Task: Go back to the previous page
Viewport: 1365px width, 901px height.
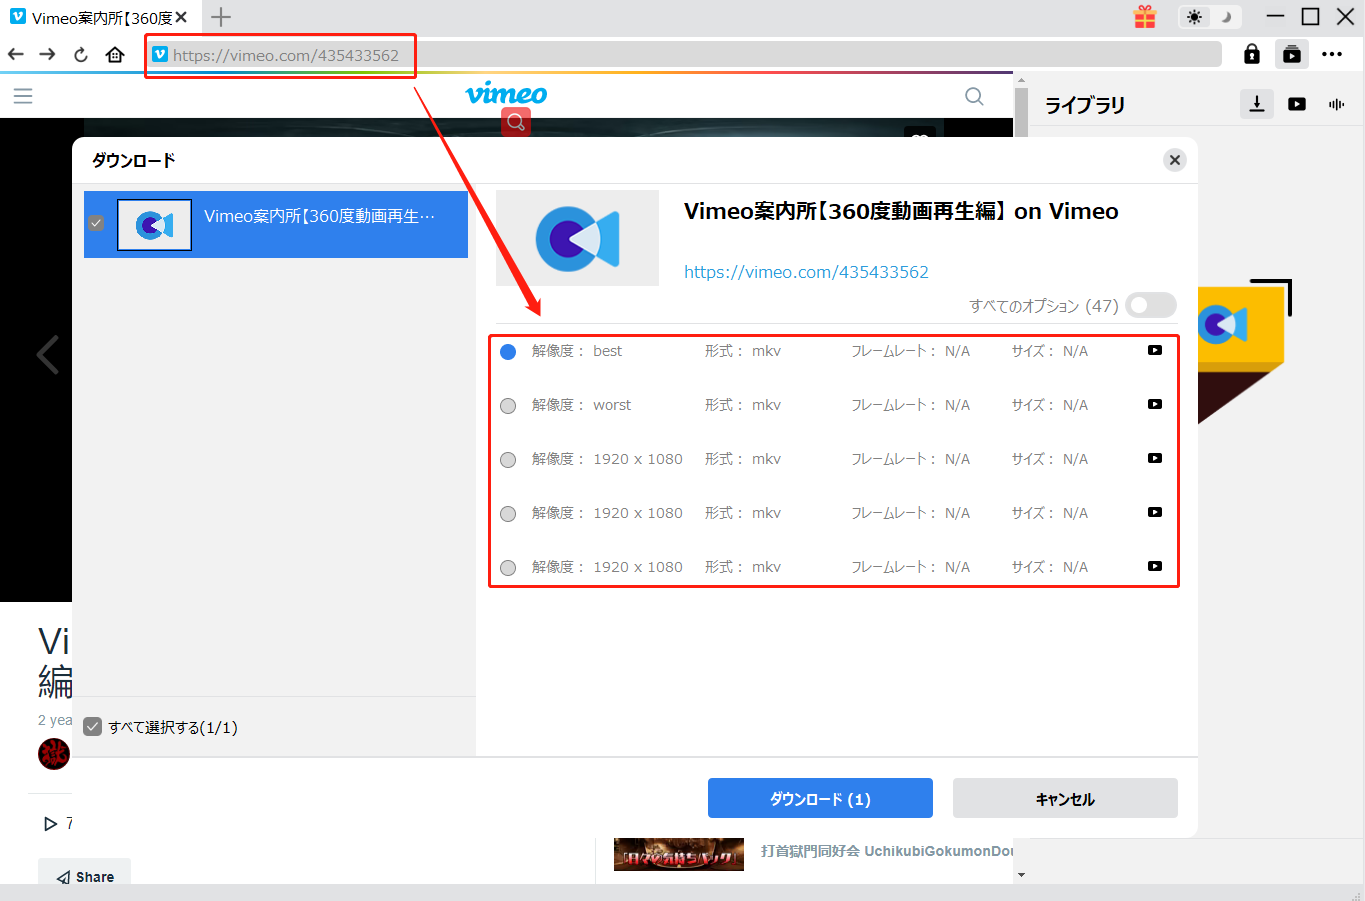Action: (x=15, y=54)
